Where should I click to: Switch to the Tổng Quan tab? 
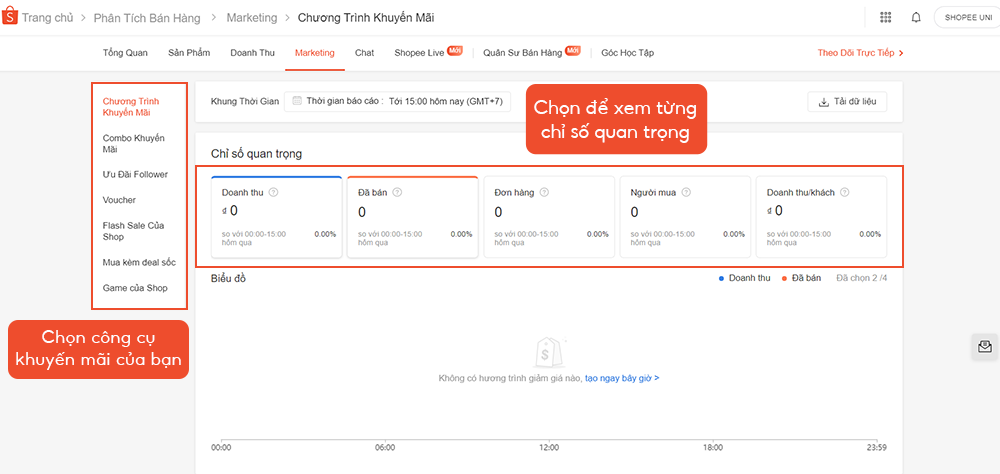pos(125,53)
